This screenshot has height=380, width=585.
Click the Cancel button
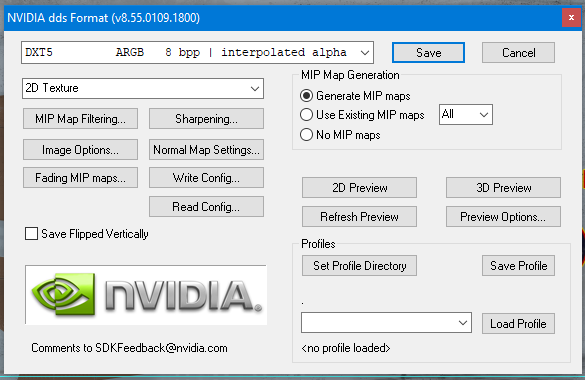518,53
